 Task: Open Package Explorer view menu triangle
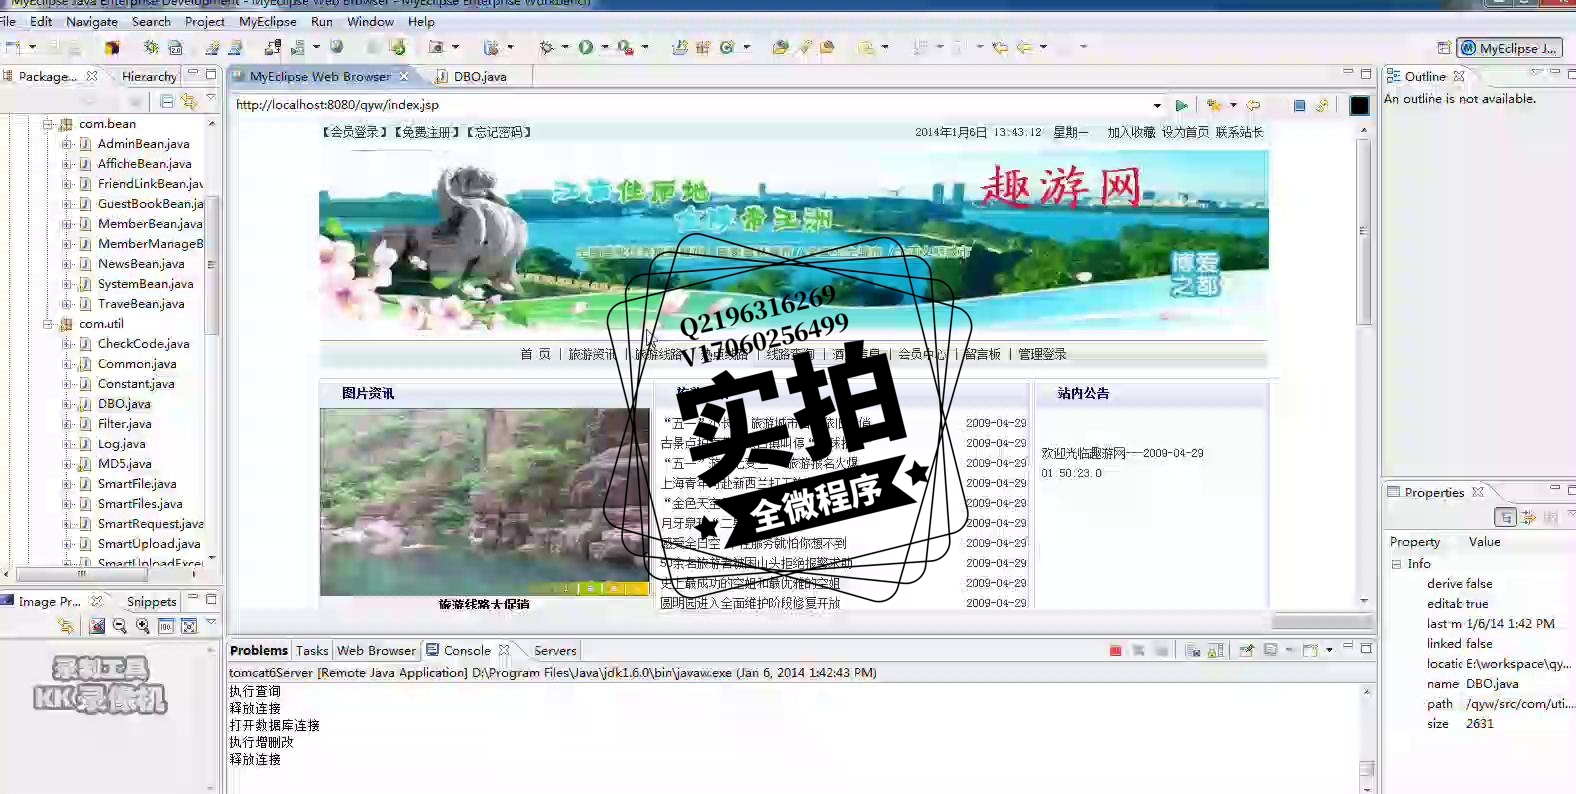[210, 99]
